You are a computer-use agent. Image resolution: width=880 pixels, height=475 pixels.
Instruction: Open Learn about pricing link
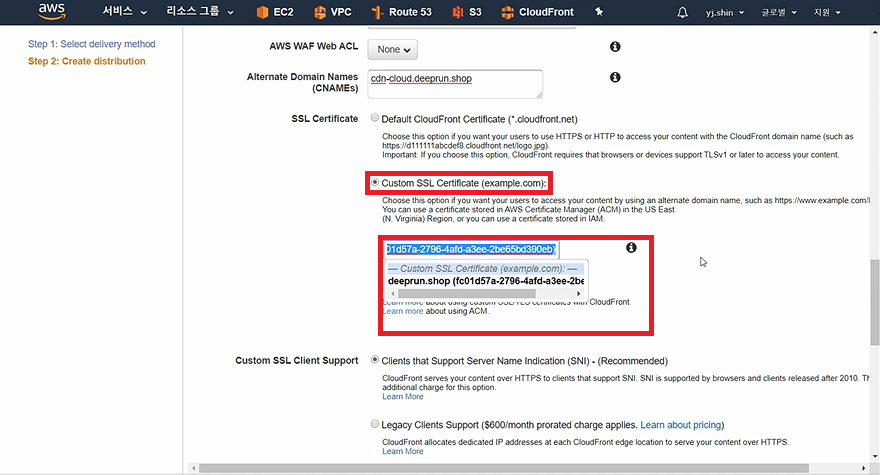coord(681,425)
